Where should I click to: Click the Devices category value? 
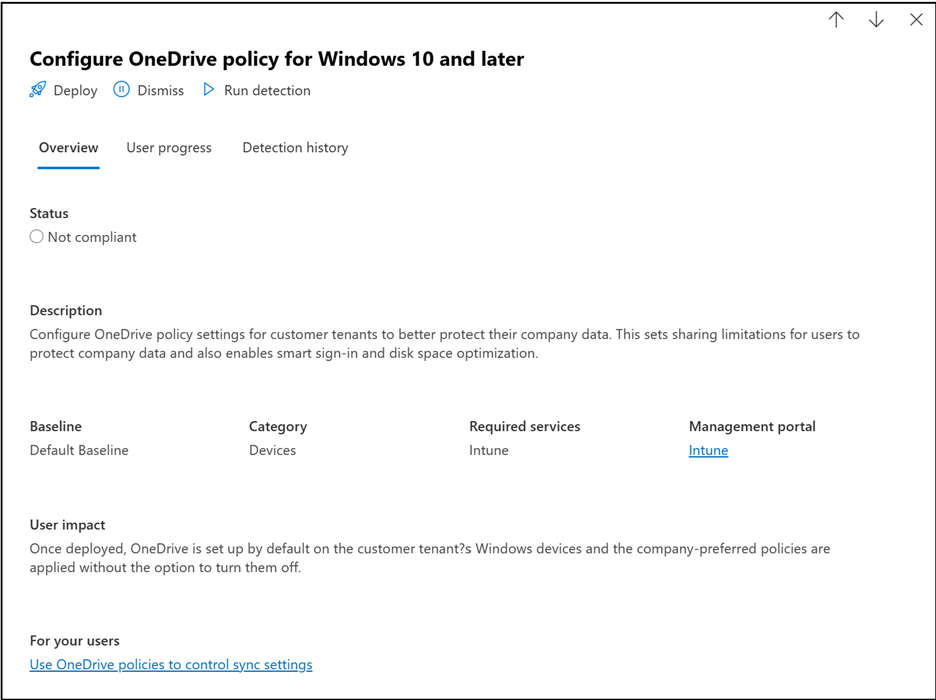tap(272, 450)
